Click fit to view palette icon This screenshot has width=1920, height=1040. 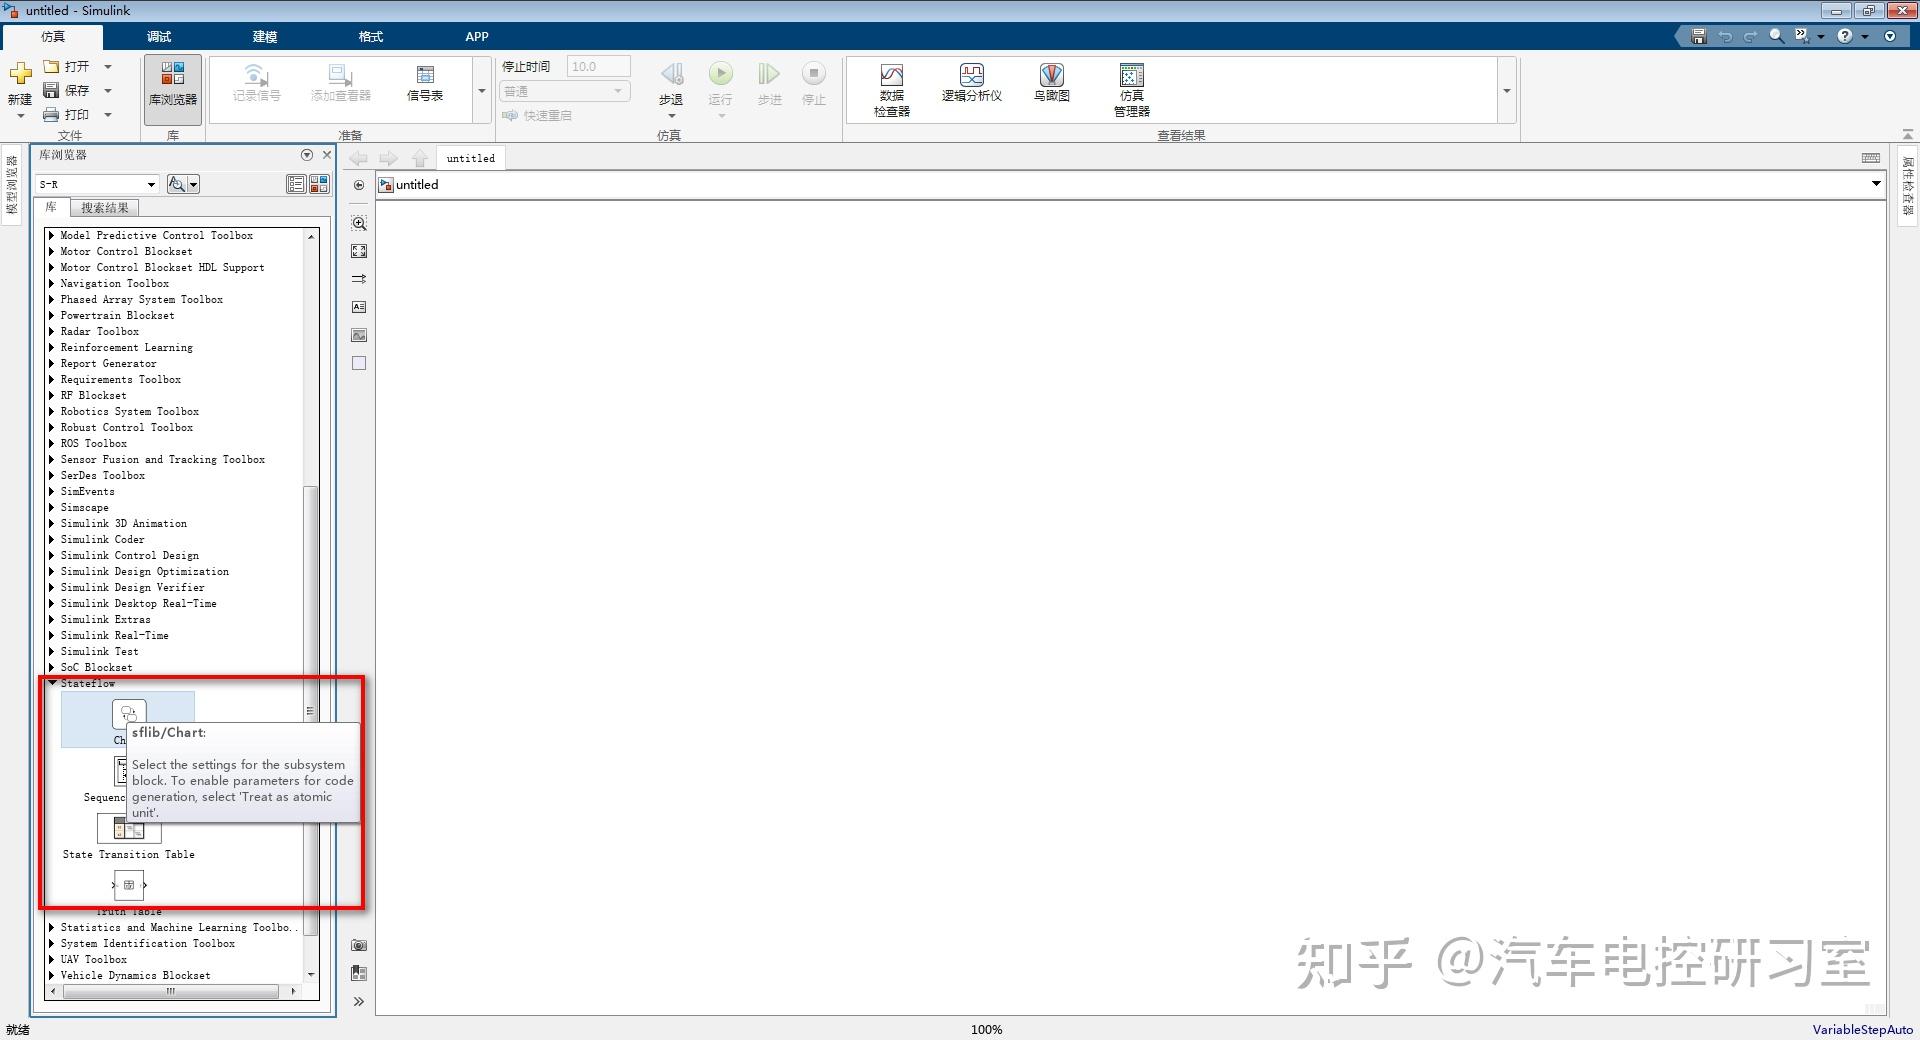(x=359, y=251)
